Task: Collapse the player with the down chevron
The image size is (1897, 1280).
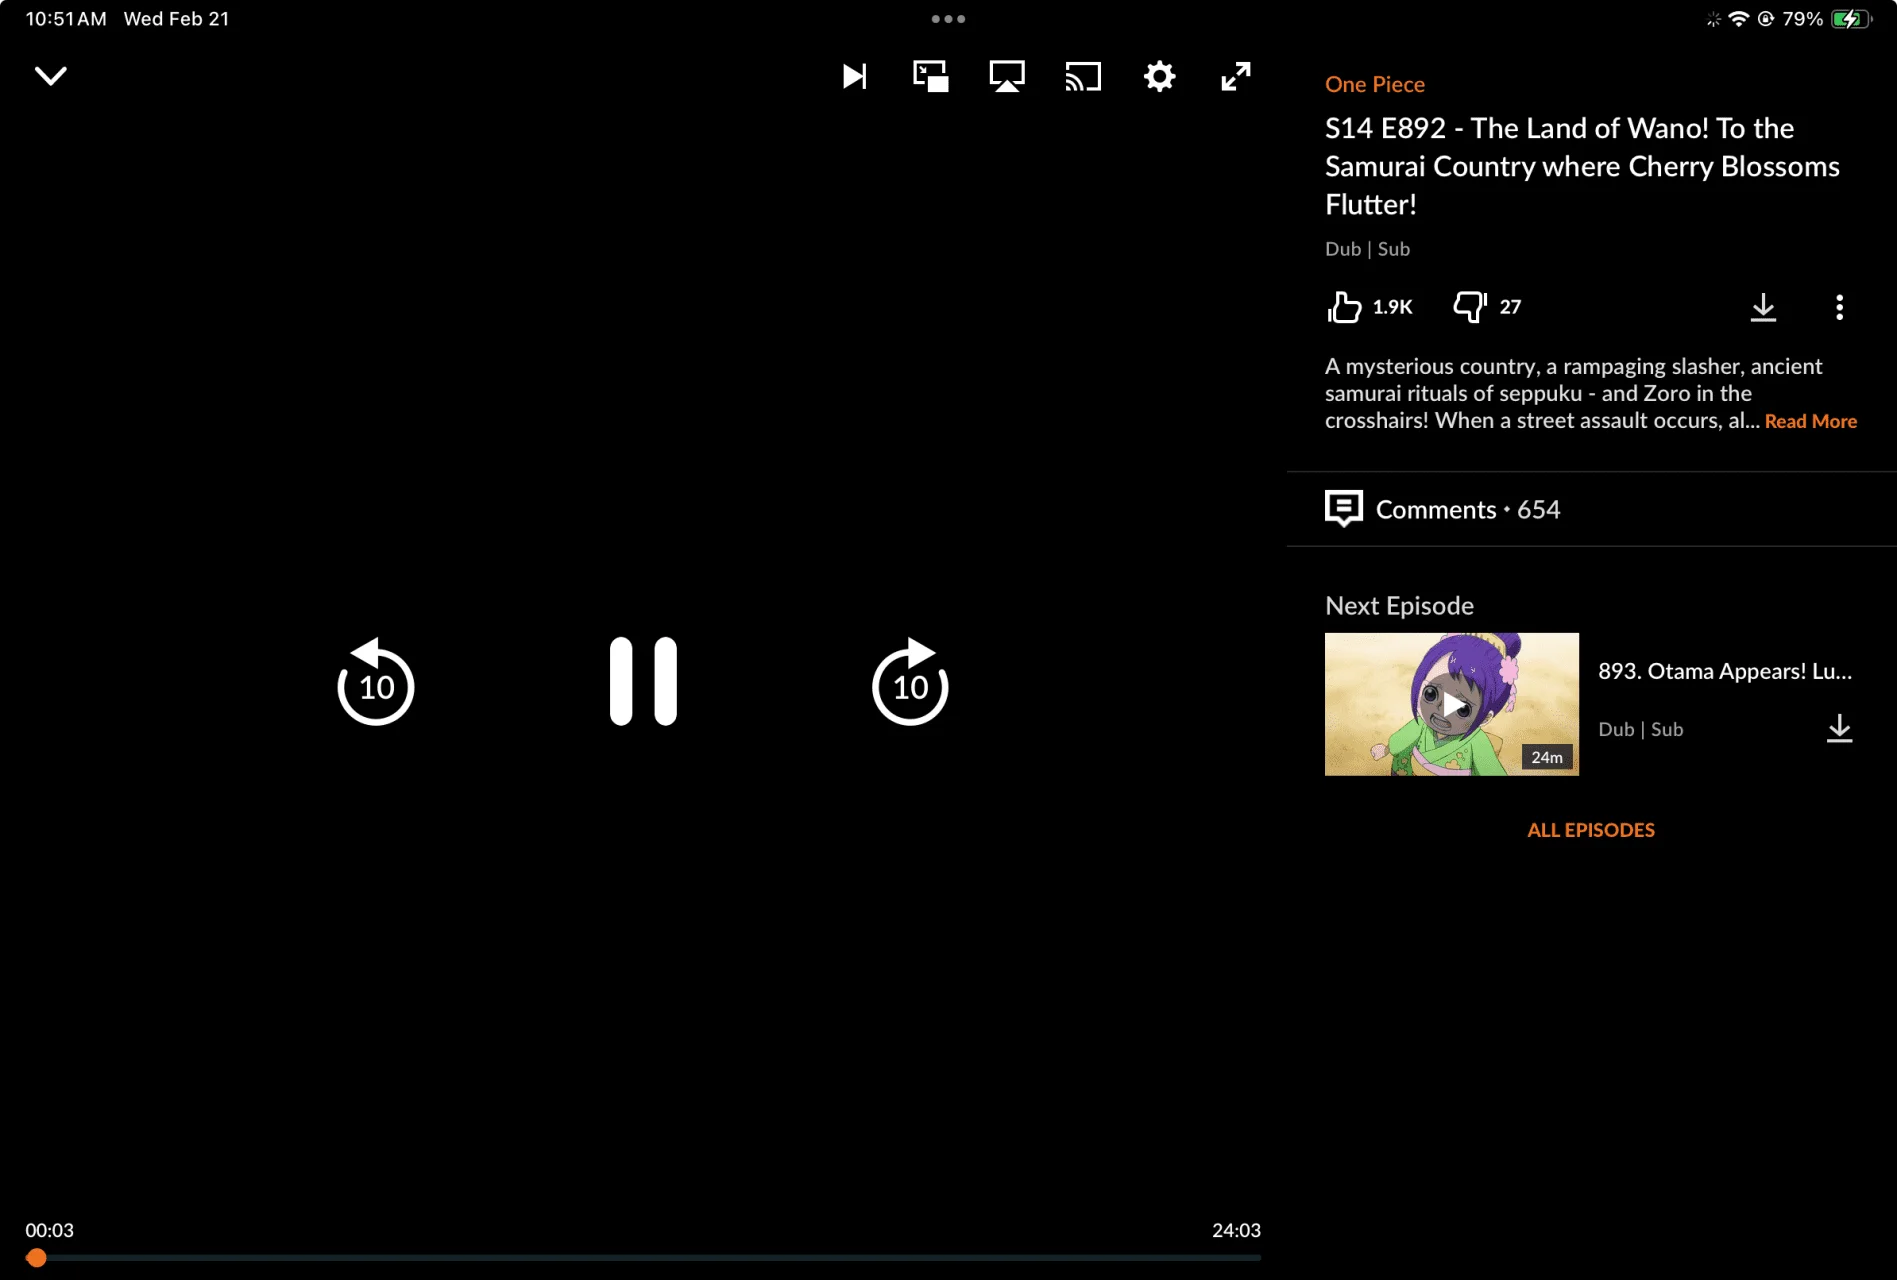Action: (x=50, y=76)
